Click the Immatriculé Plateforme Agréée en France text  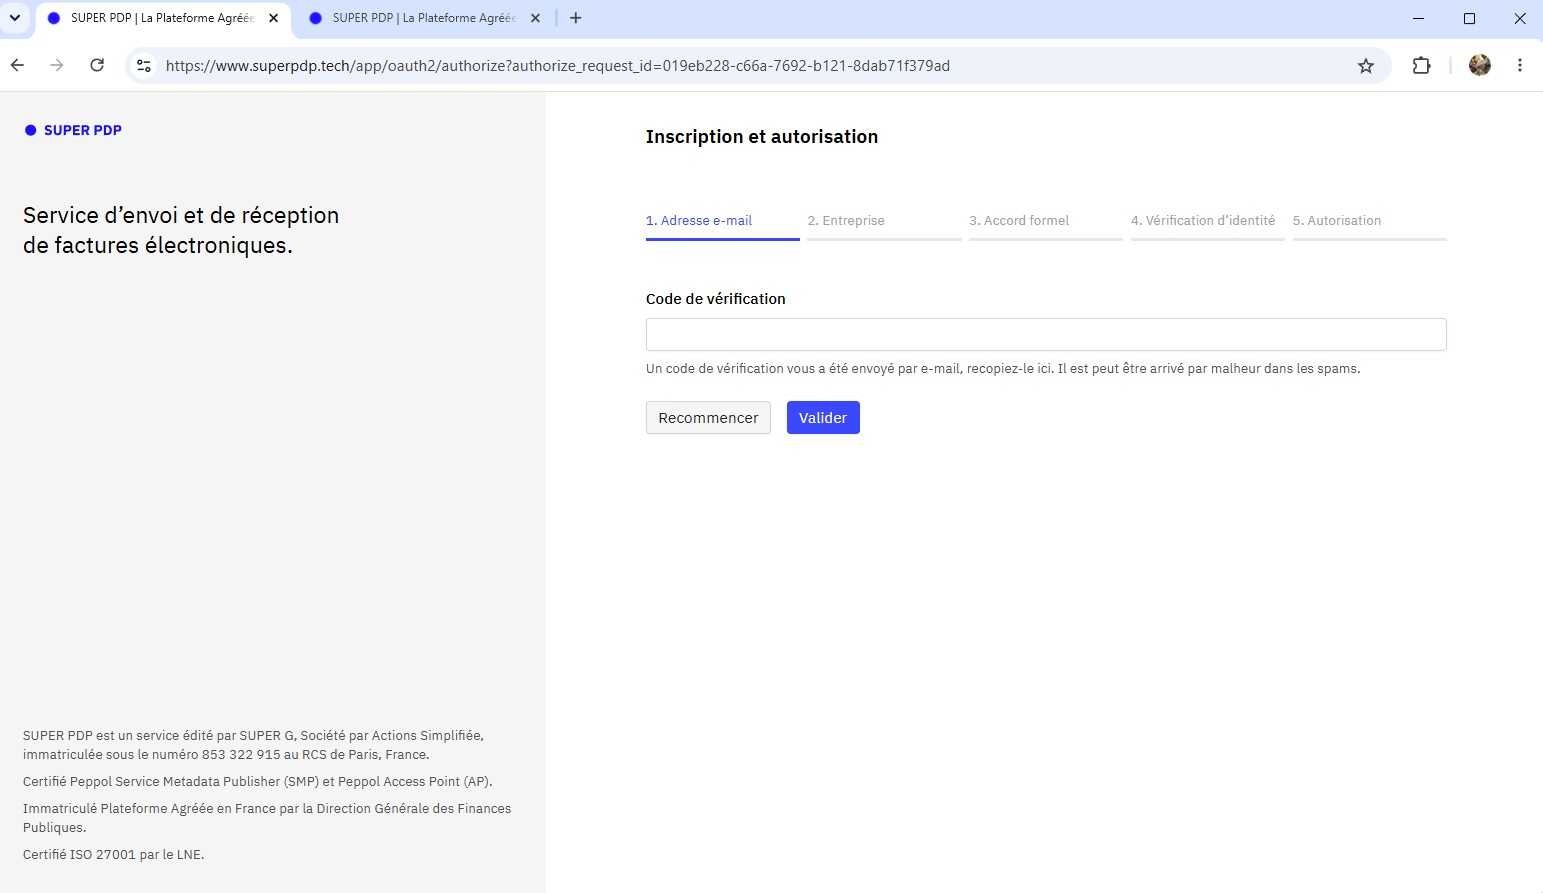[267, 818]
